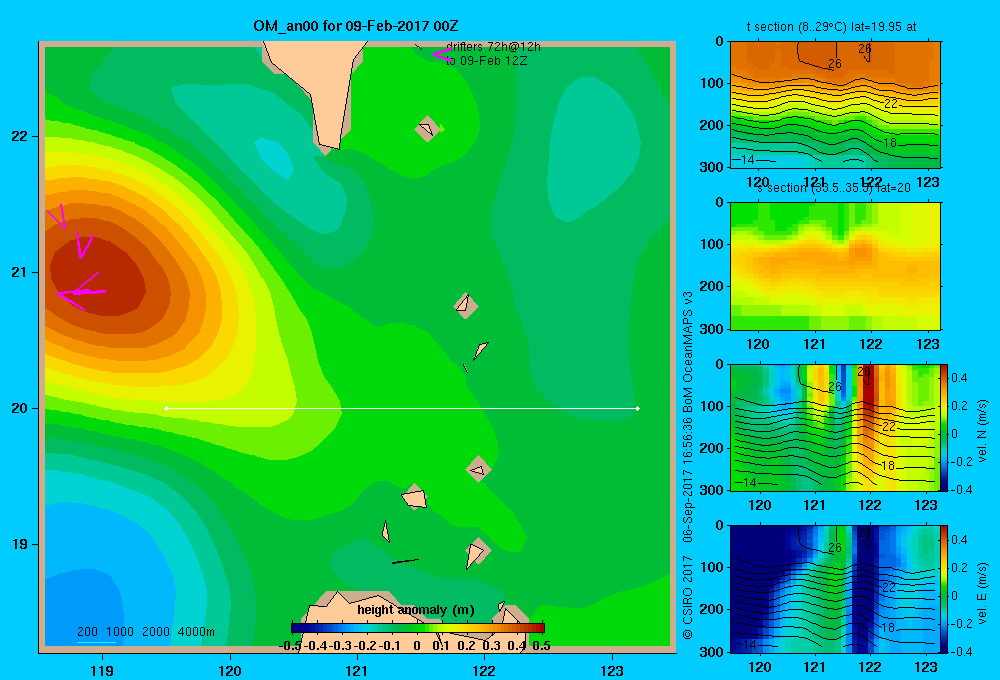1000x680 pixels.
Task: Click latitude label '21' on the main map axis
Action: [20, 272]
